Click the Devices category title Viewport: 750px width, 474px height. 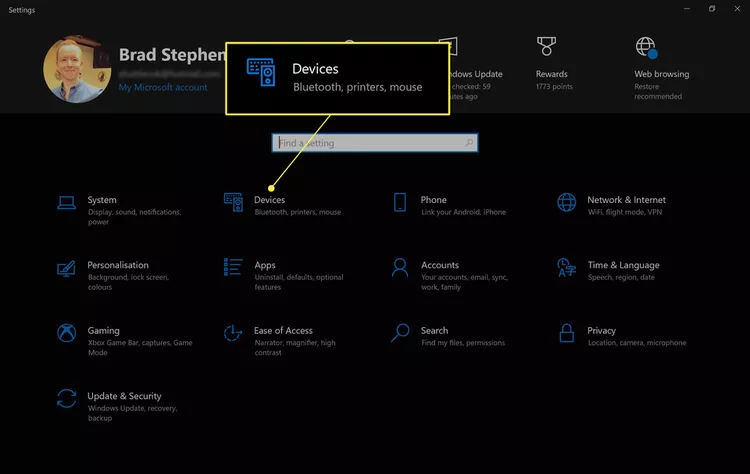point(269,200)
